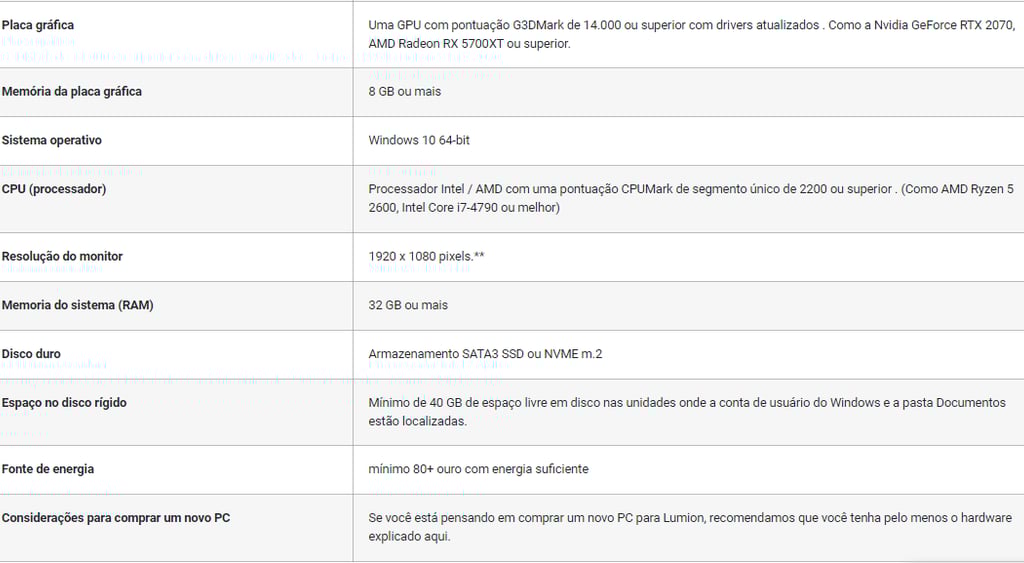
Task: Click the 'Espaço no disco rígido' label
Action: point(64,403)
